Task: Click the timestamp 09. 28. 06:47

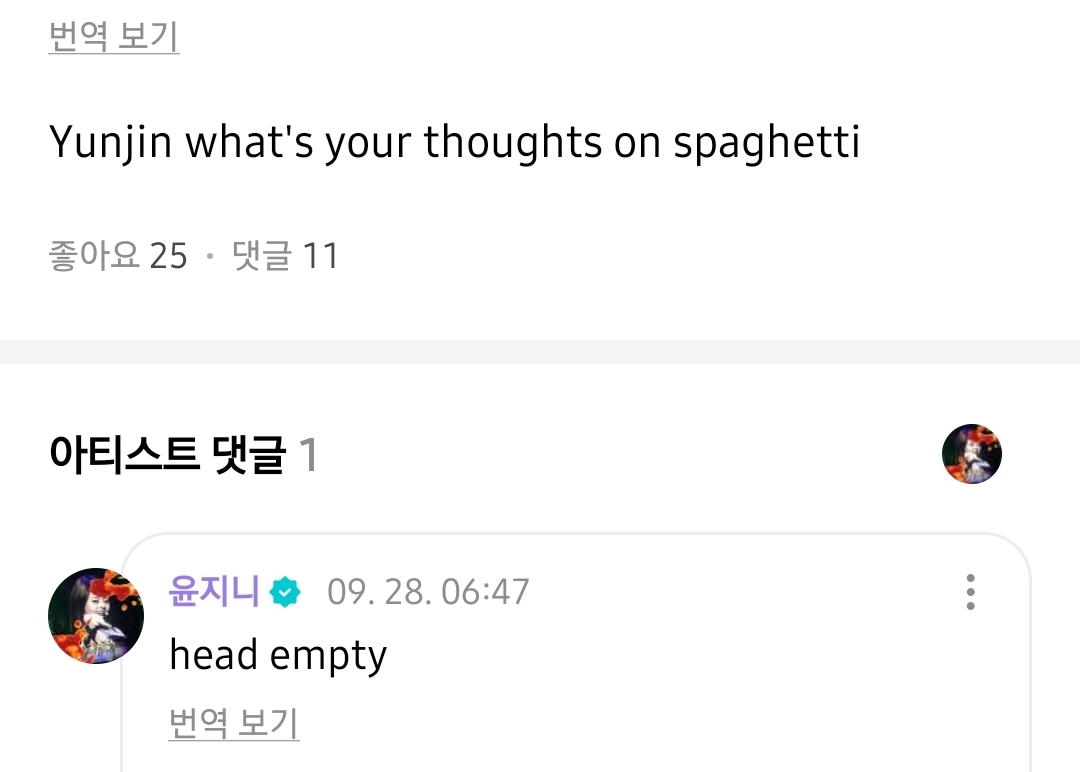Action: tap(428, 592)
